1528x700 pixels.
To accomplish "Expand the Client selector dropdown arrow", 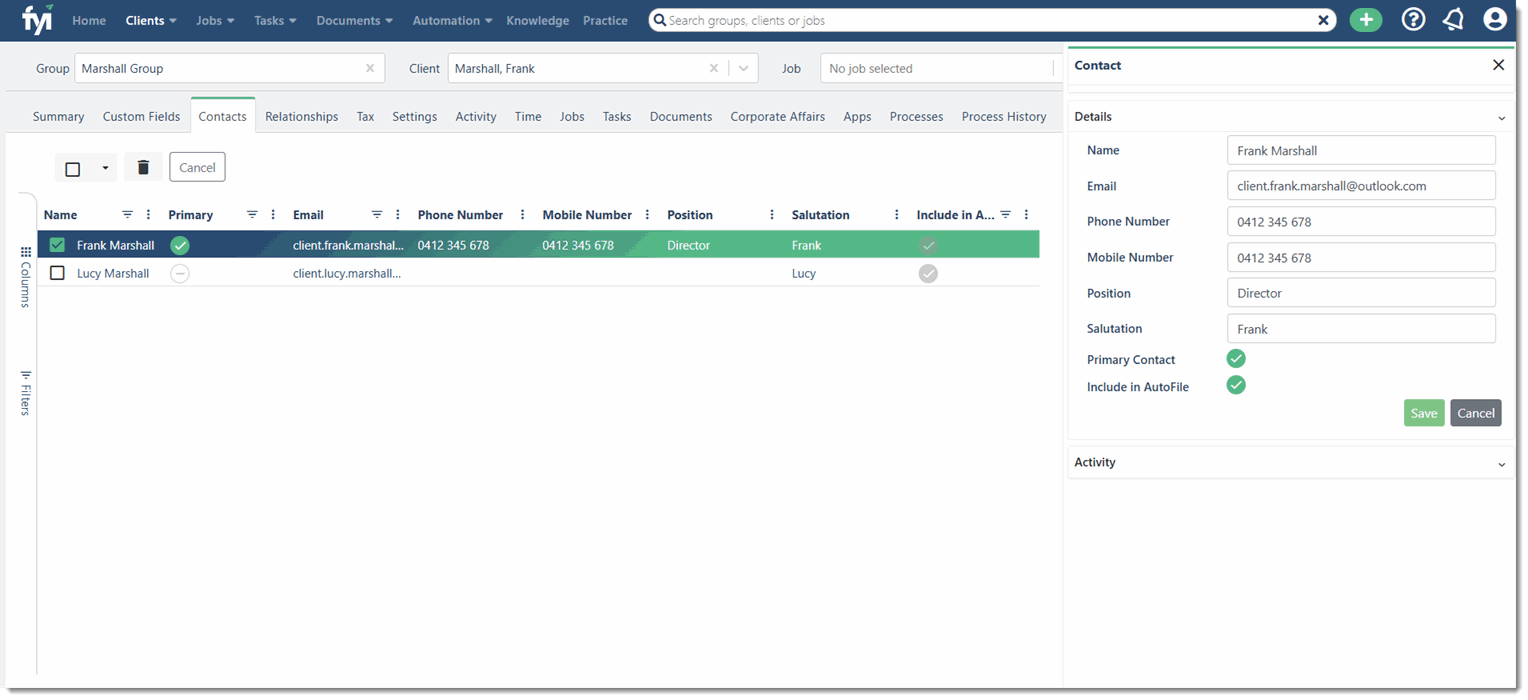I will click(x=743, y=69).
